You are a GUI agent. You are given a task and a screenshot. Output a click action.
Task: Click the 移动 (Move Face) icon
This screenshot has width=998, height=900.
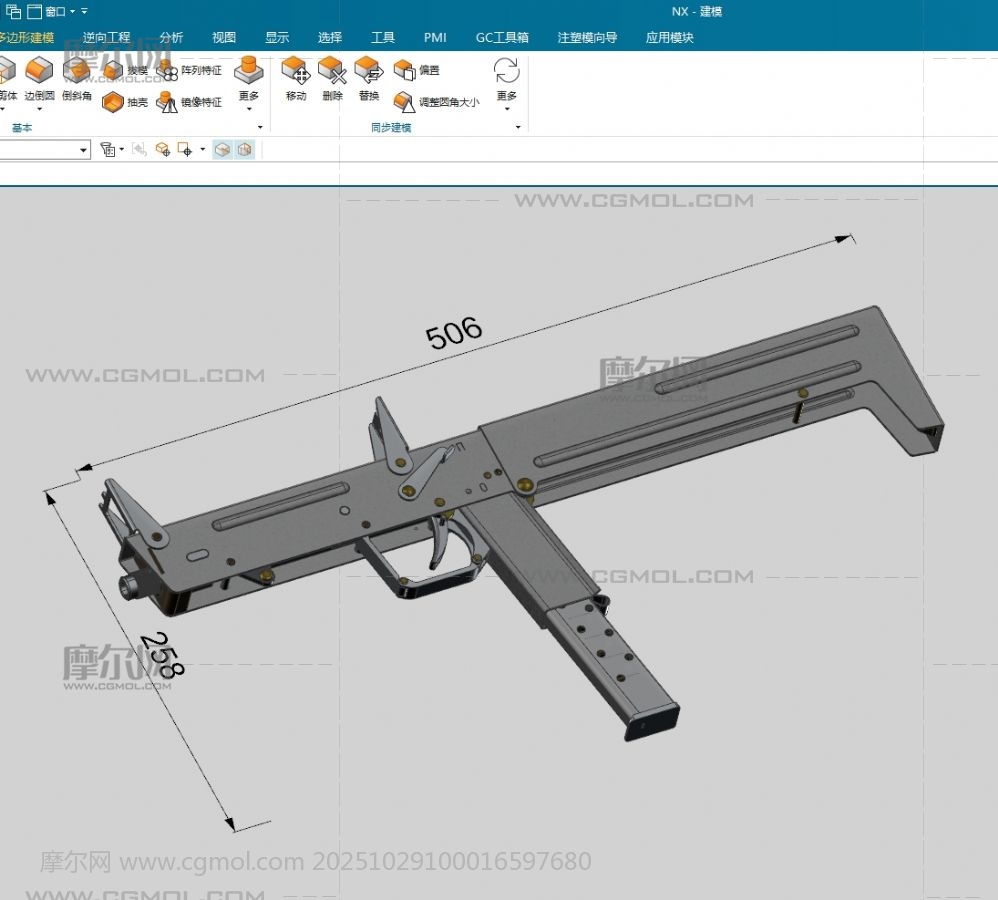(x=296, y=78)
